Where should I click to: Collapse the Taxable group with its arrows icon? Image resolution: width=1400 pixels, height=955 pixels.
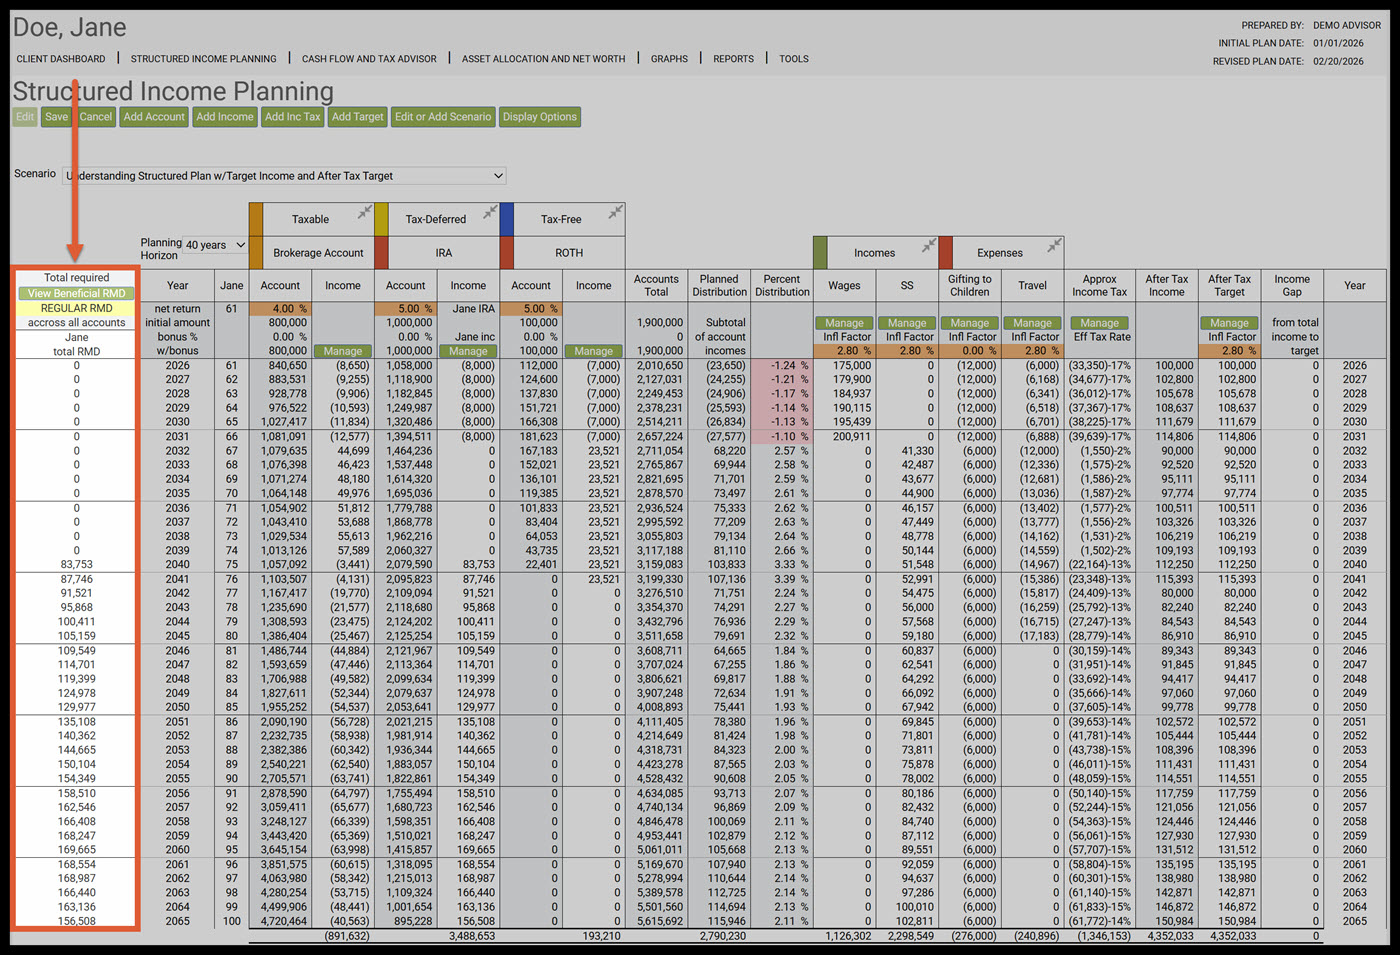[365, 212]
